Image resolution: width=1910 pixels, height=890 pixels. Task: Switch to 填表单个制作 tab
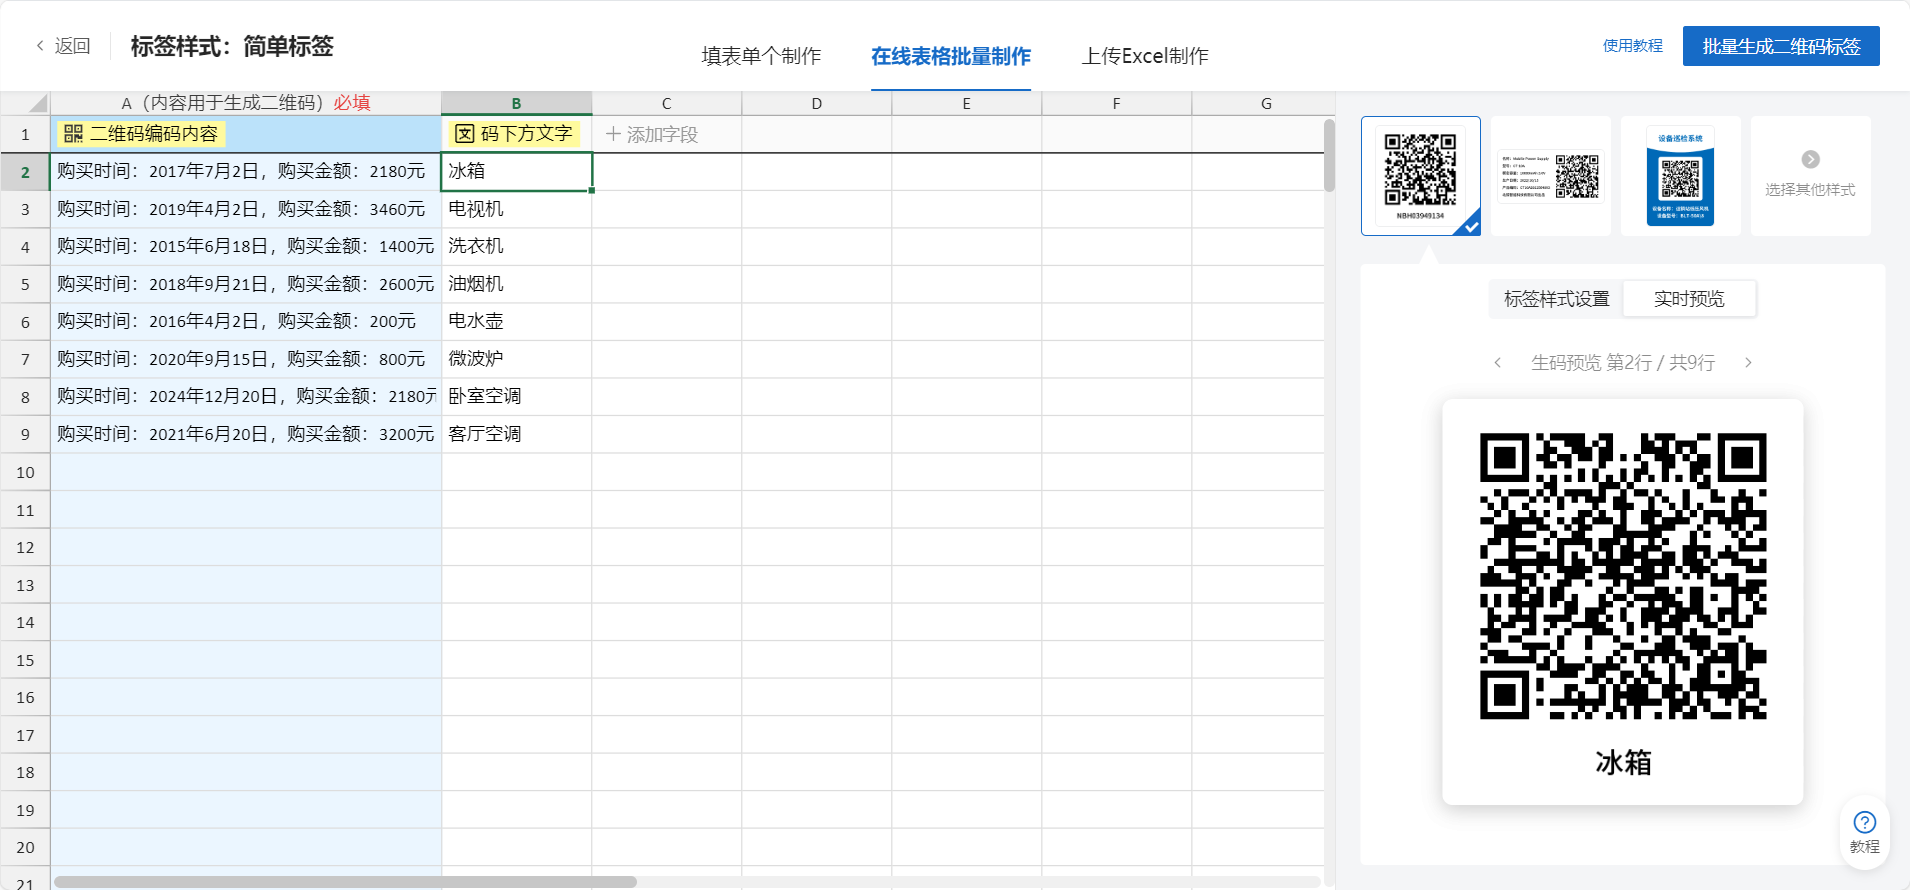click(x=761, y=56)
